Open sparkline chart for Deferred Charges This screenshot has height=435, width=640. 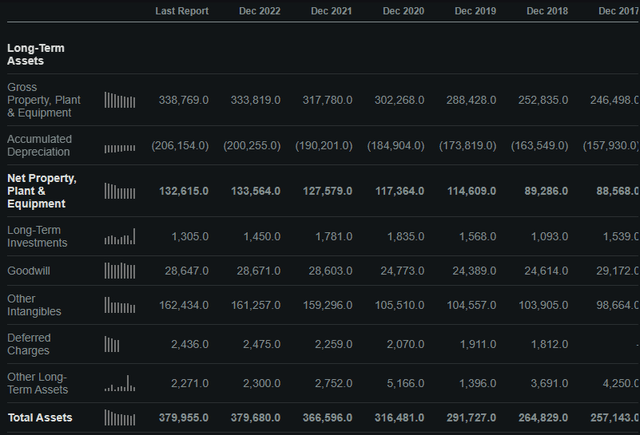[x=112, y=344]
